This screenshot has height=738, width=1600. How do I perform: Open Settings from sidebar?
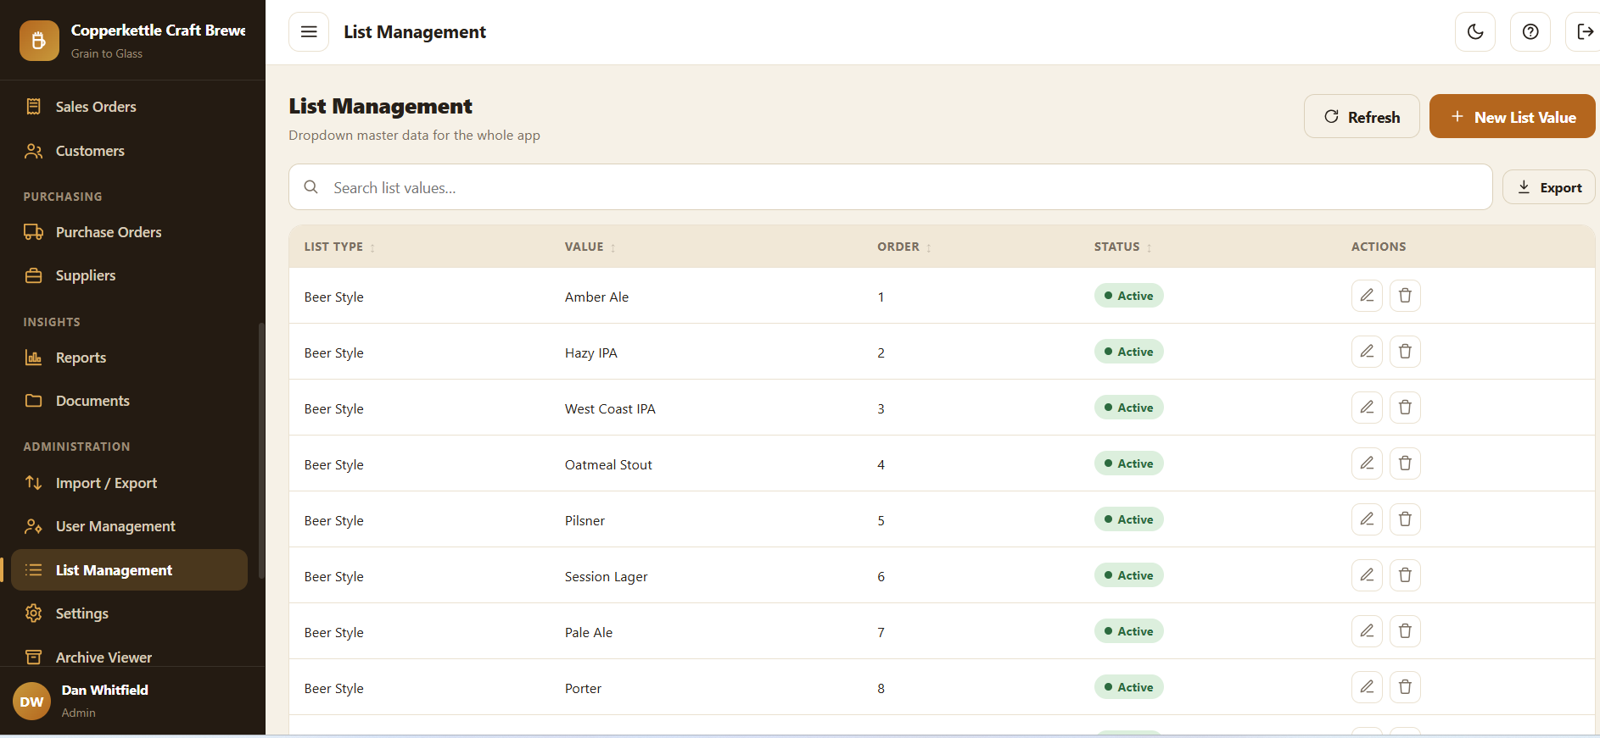[129, 614]
